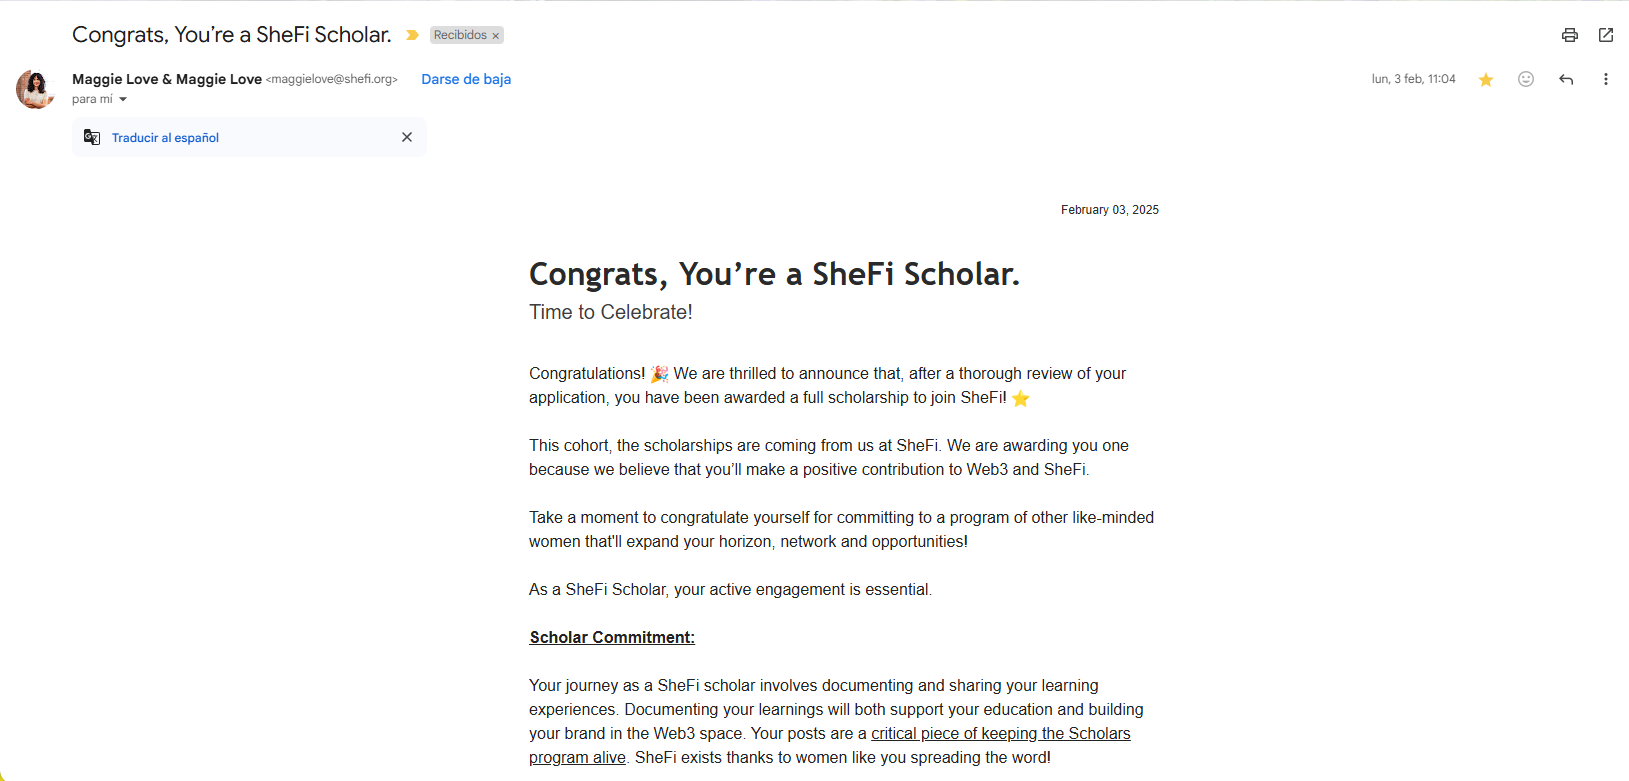This screenshot has width=1629, height=781.
Task: Click Maggie Love's profile avatar
Action: click(x=36, y=89)
